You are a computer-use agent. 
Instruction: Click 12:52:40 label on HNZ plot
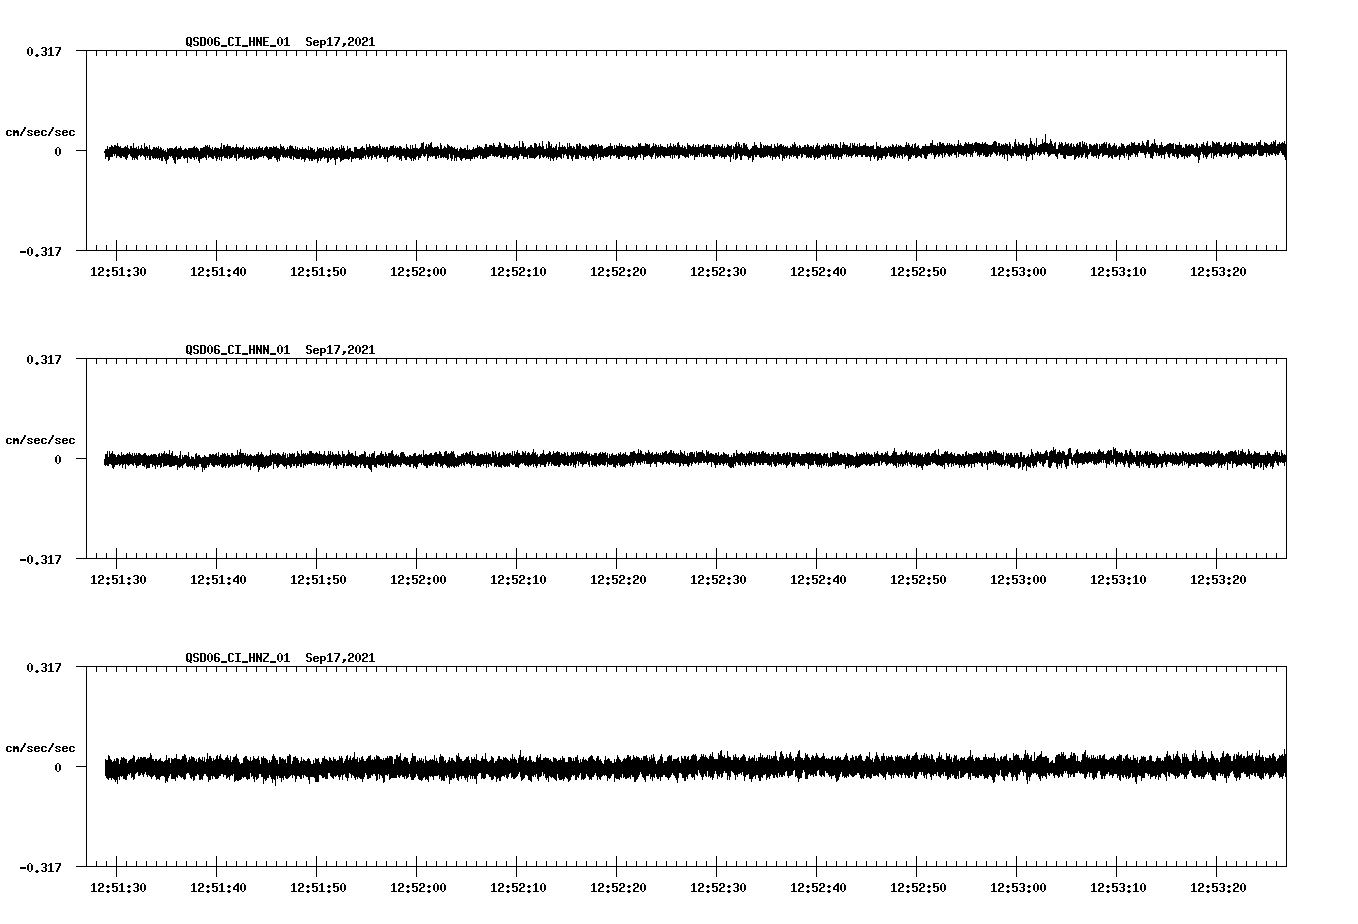point(818,888)
